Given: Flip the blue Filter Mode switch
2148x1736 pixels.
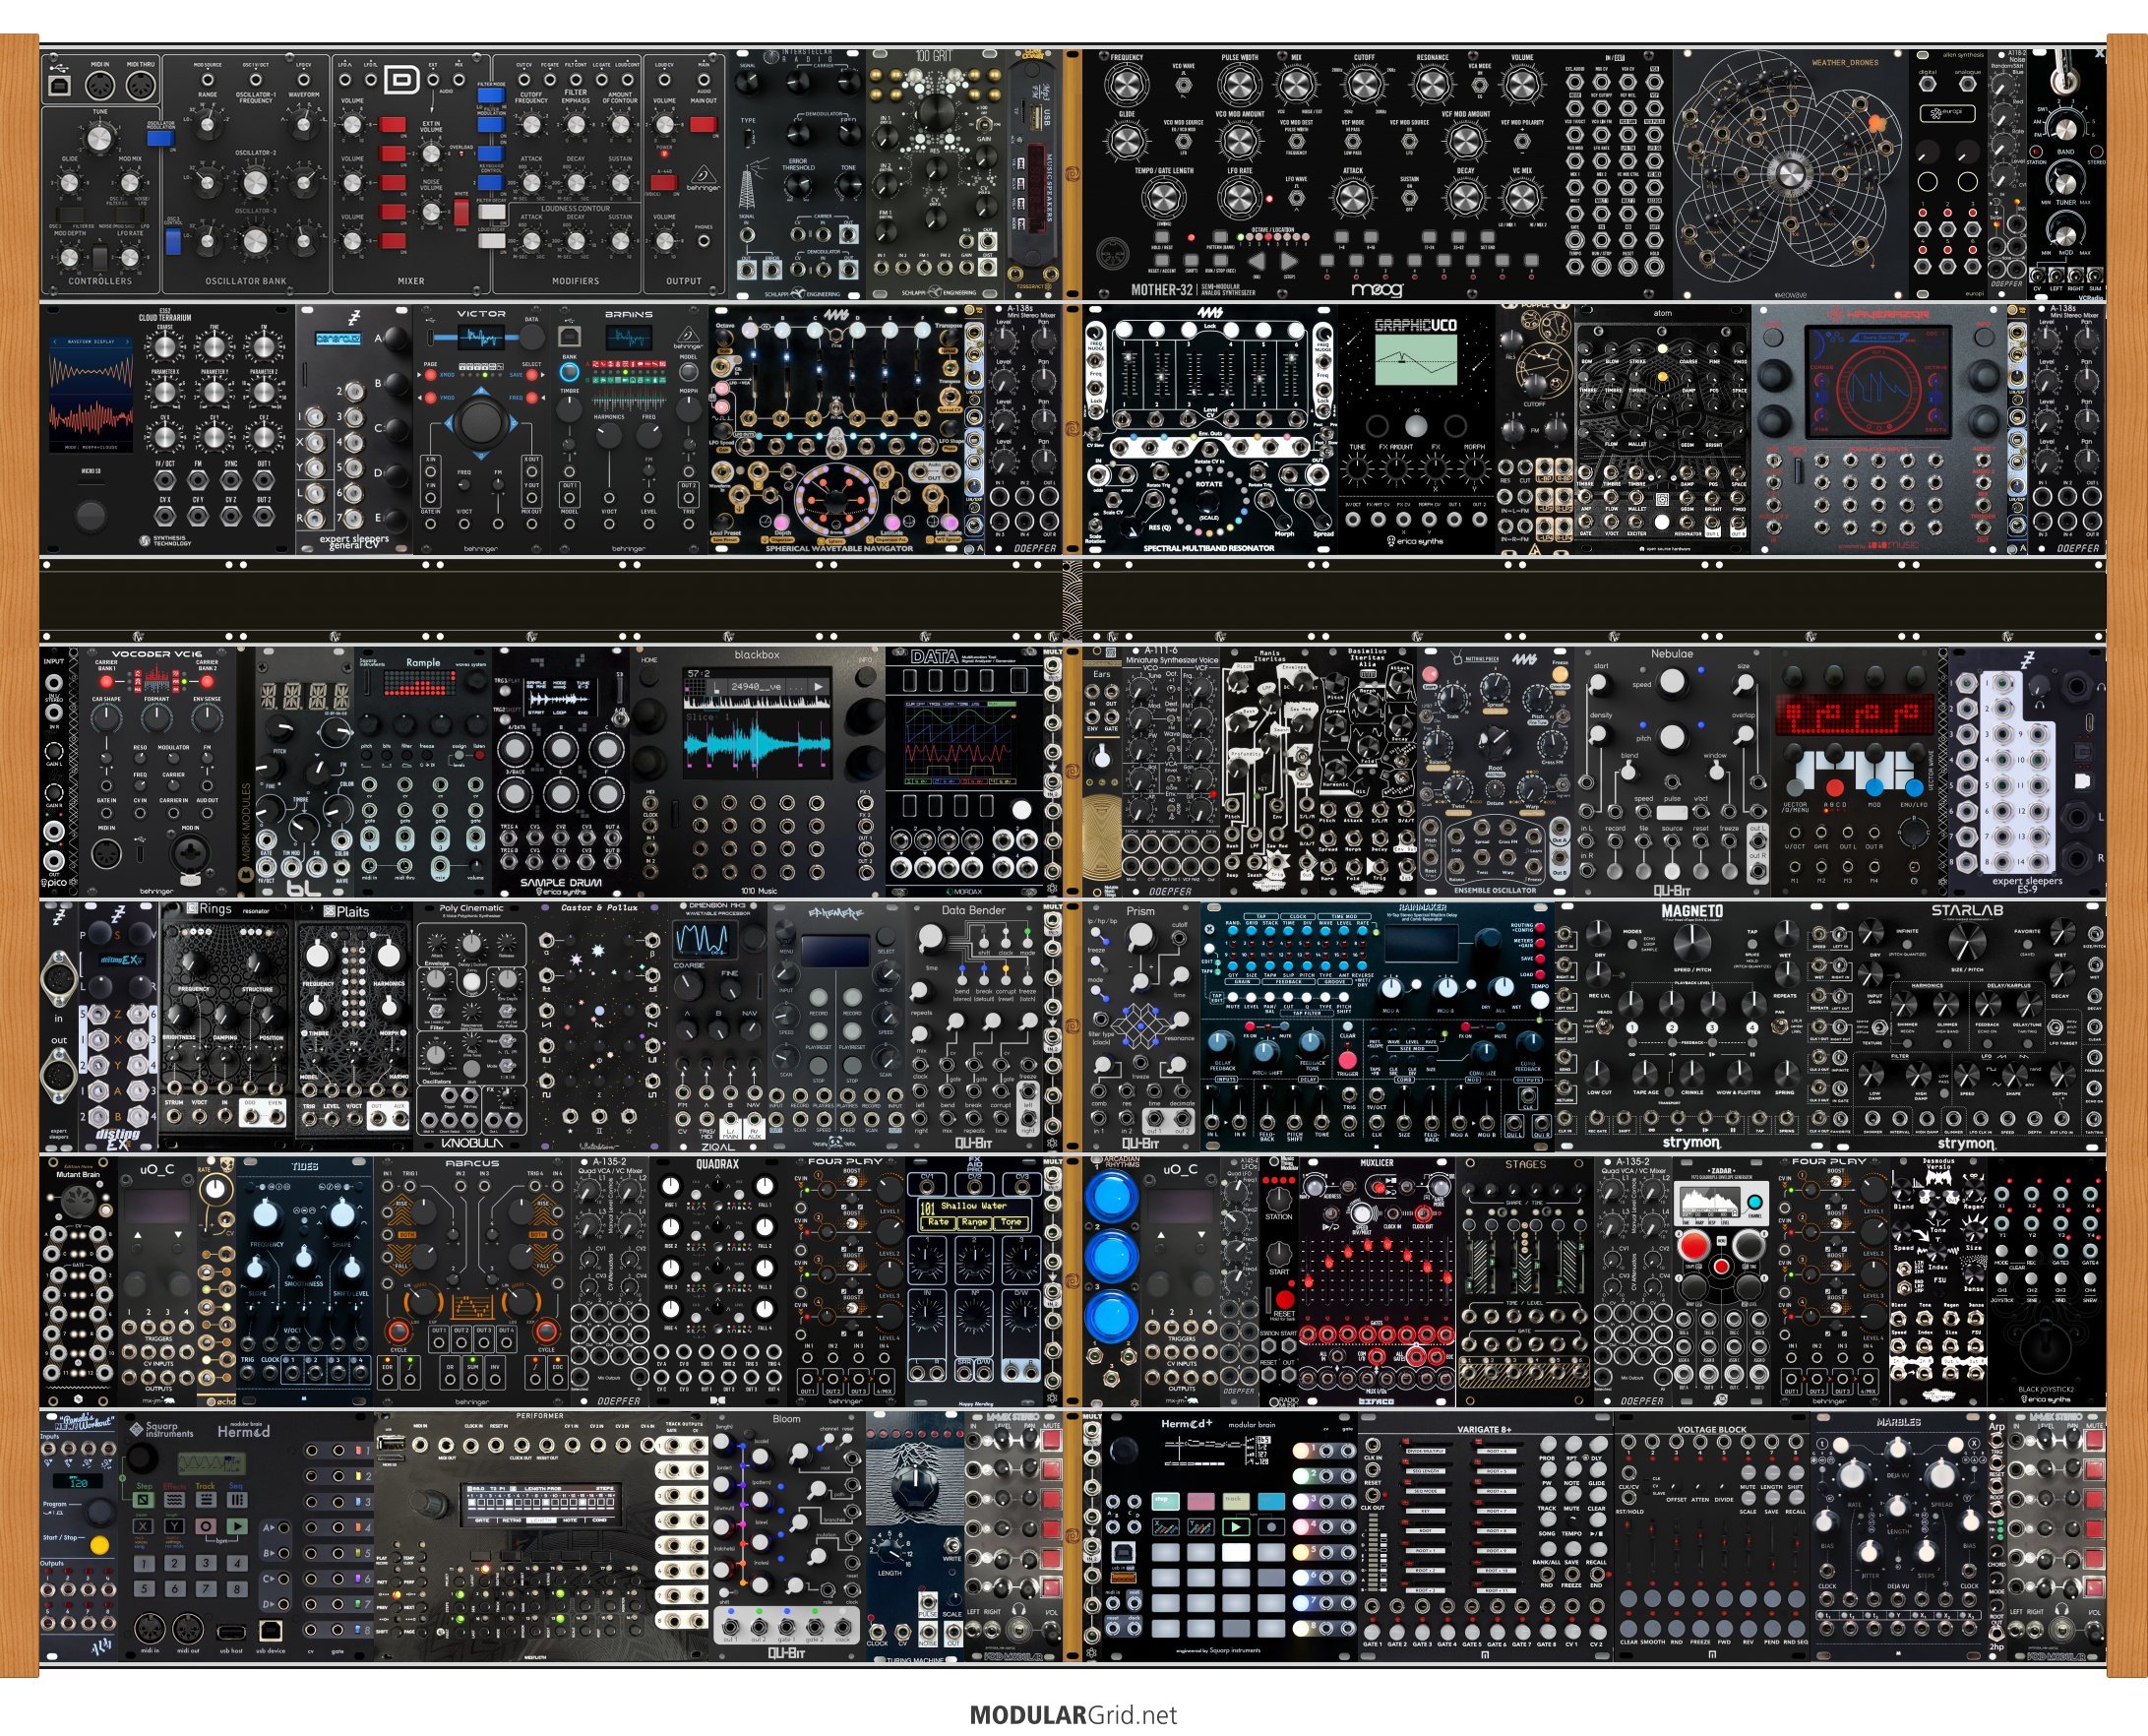Looking at the screenshot, I should [491, 96].
